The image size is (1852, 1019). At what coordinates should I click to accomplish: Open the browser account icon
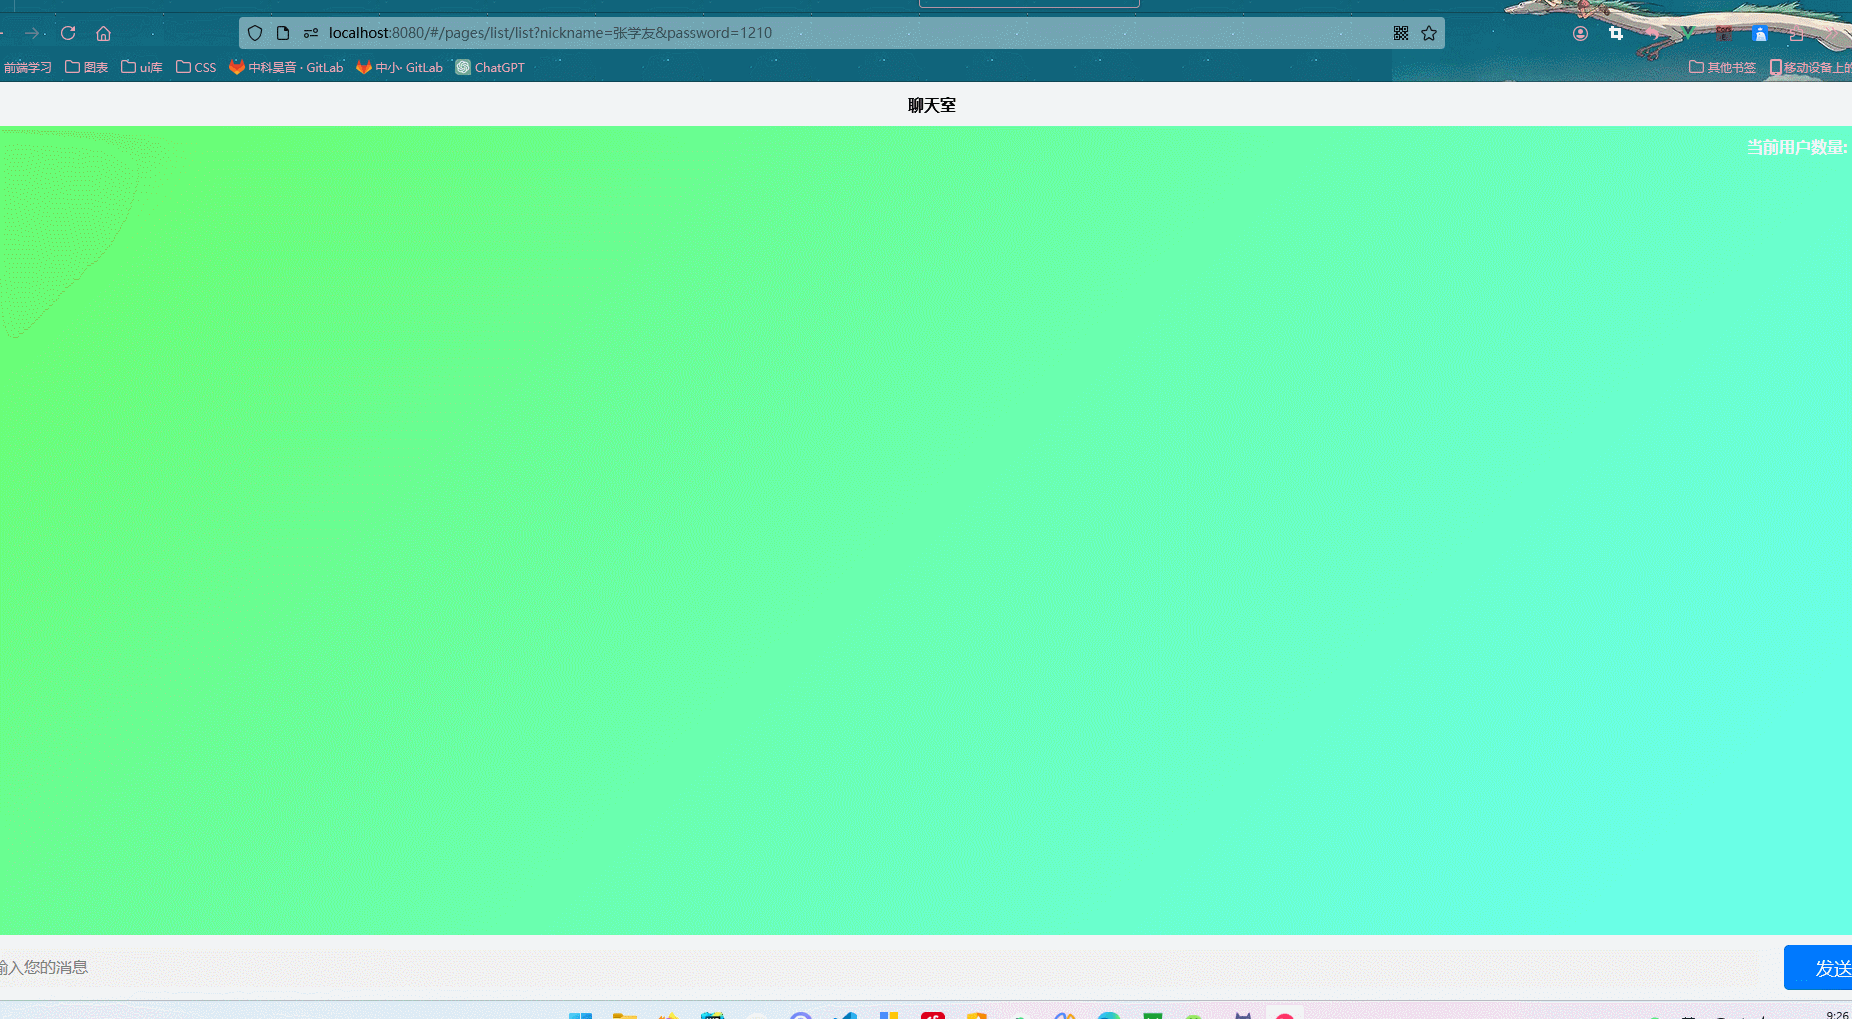[1580, 33]
